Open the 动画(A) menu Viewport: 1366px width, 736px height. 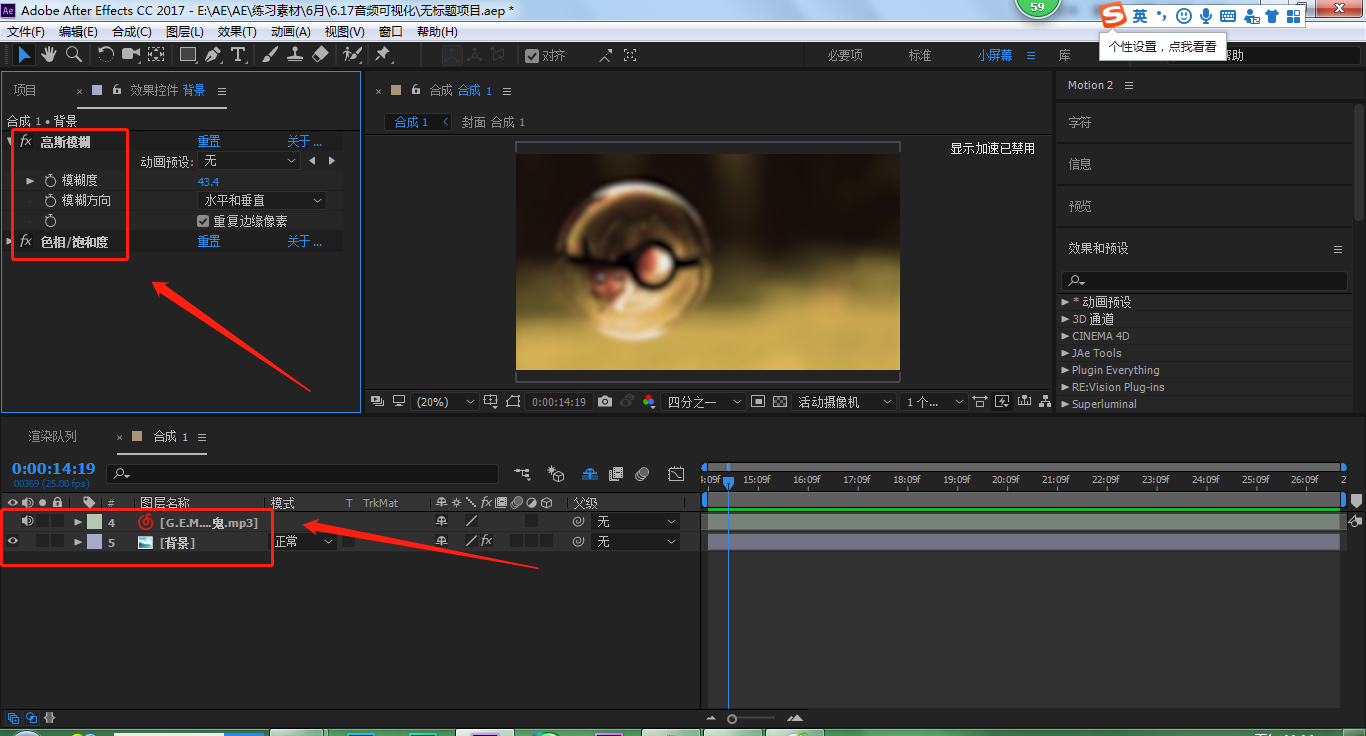pyautogui.click(x=291, y=32)
